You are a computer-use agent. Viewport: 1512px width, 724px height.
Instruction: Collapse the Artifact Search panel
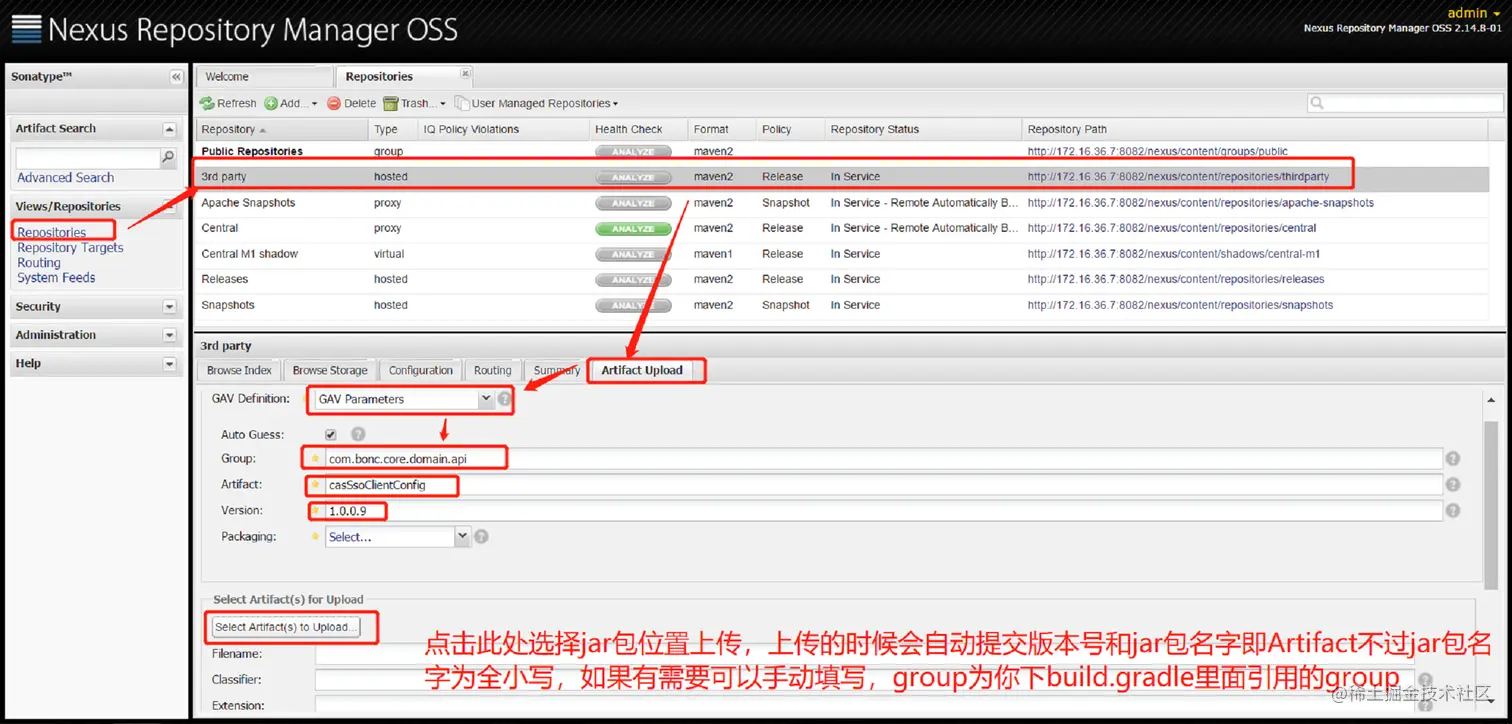(168, 128)
